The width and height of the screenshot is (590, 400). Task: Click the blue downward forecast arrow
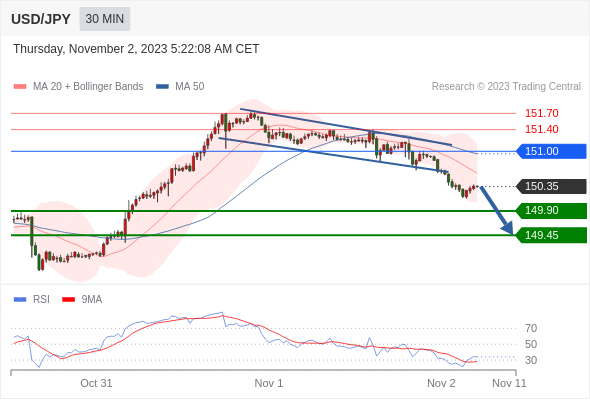497,210
